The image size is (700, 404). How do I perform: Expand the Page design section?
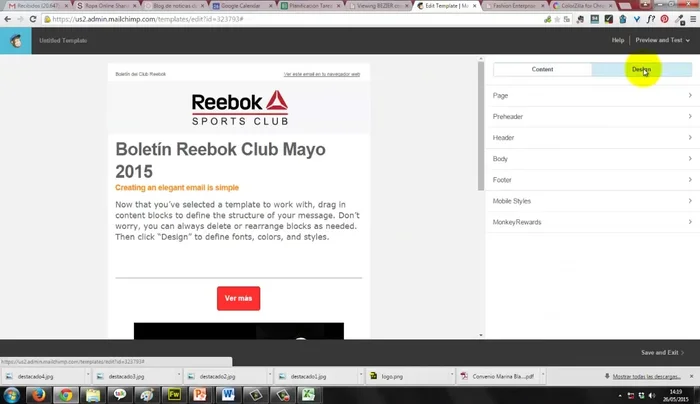pos(592,96)
